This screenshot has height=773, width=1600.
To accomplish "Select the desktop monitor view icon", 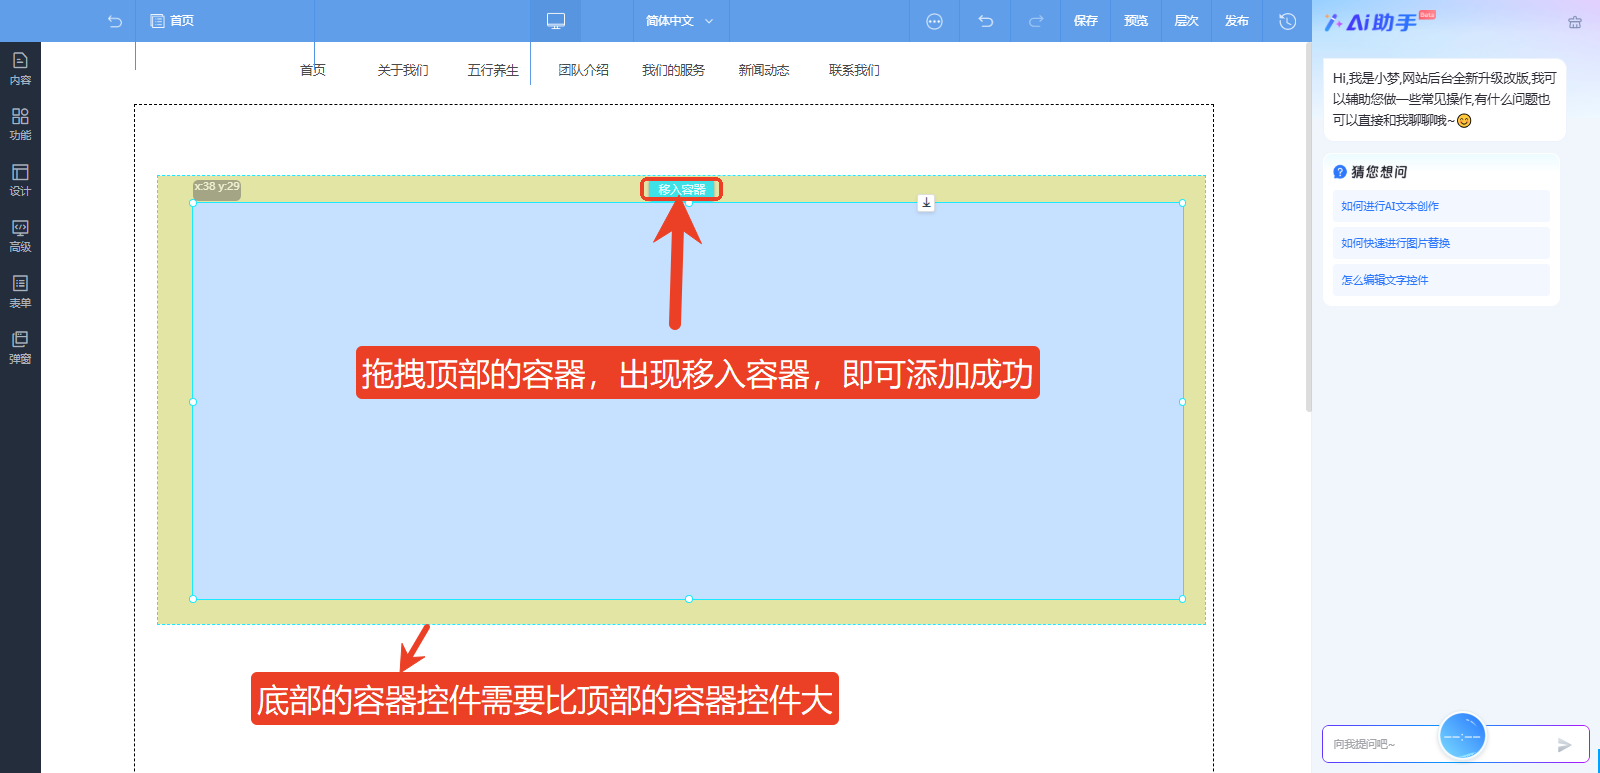I will [x=556, y=21].
